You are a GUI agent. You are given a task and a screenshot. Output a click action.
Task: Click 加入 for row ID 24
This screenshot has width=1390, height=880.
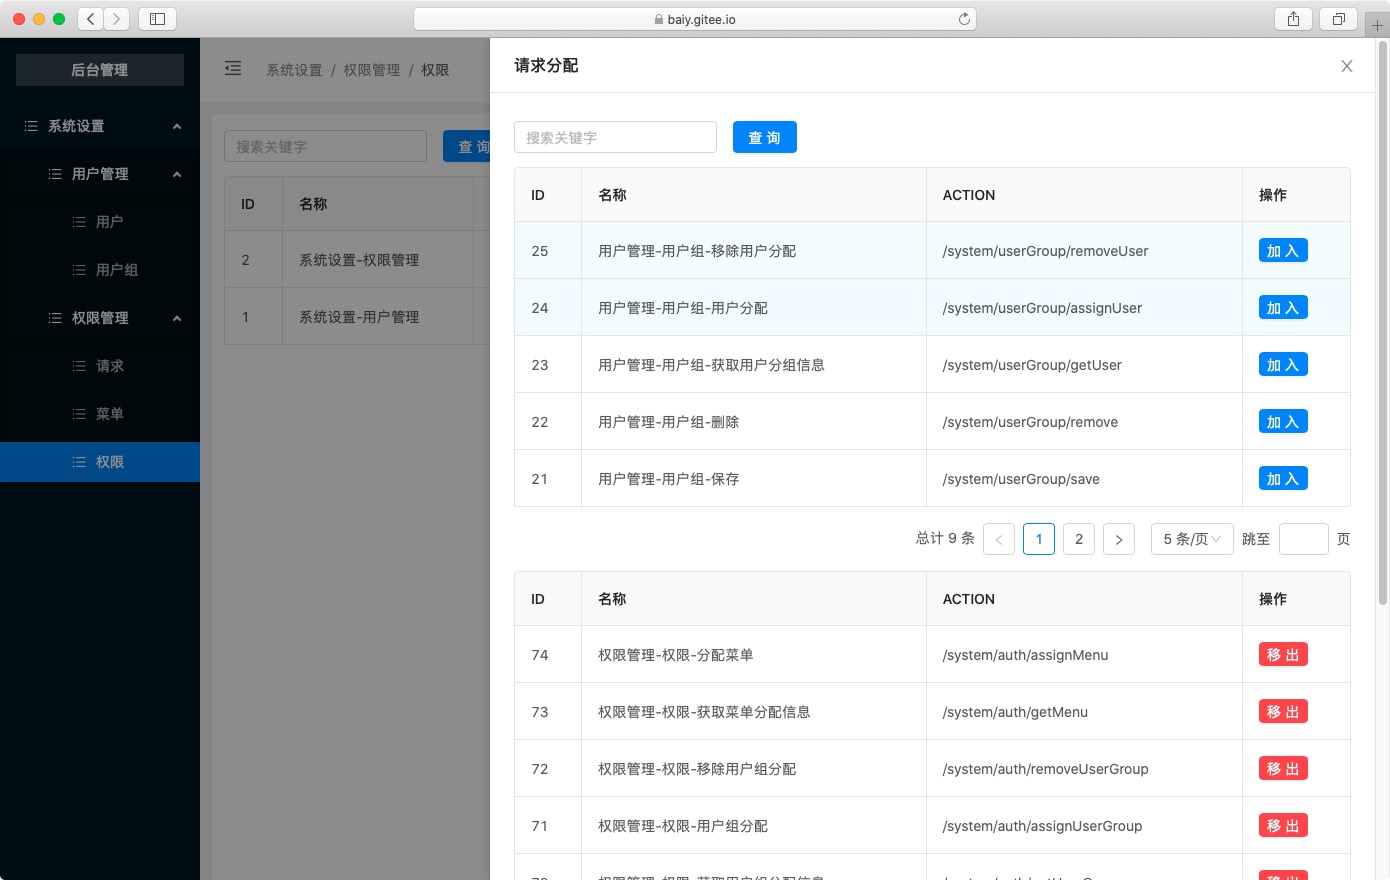(x=1283, y=308)
